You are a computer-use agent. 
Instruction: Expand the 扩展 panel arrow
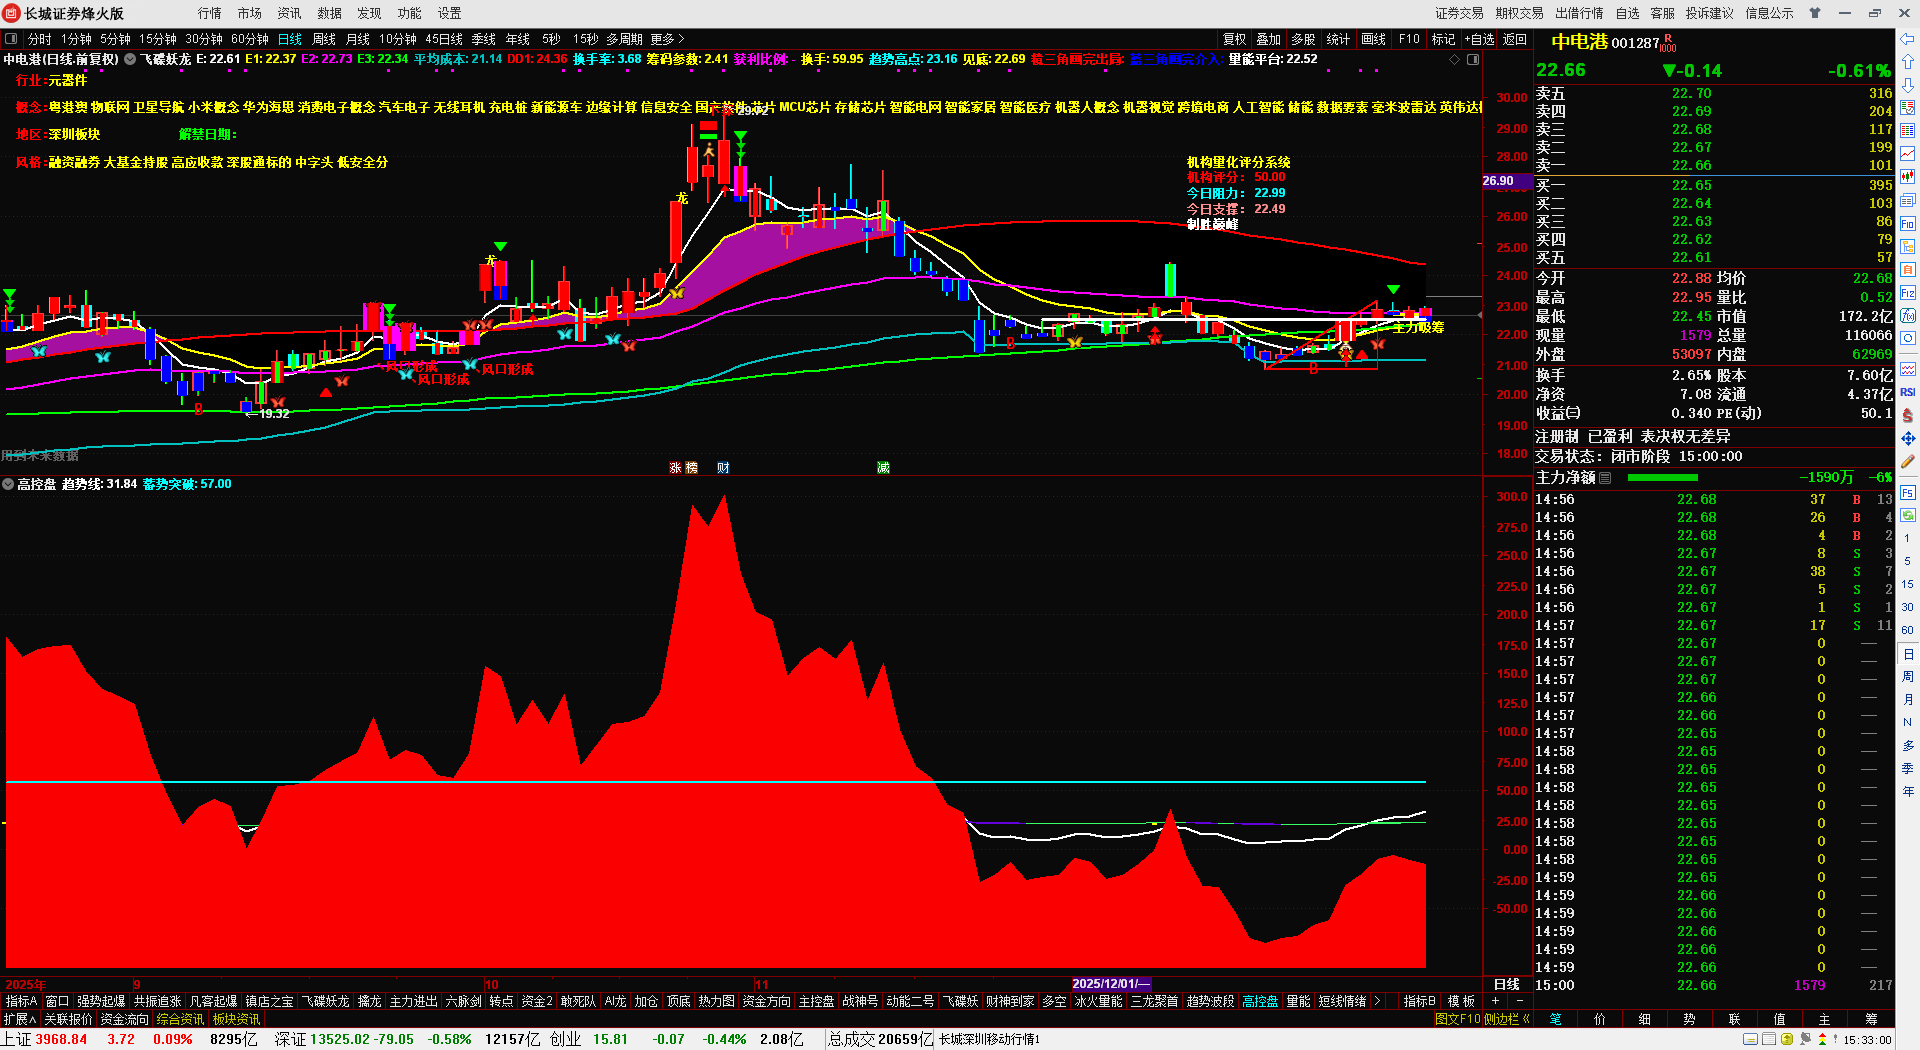pos(19,1019)
